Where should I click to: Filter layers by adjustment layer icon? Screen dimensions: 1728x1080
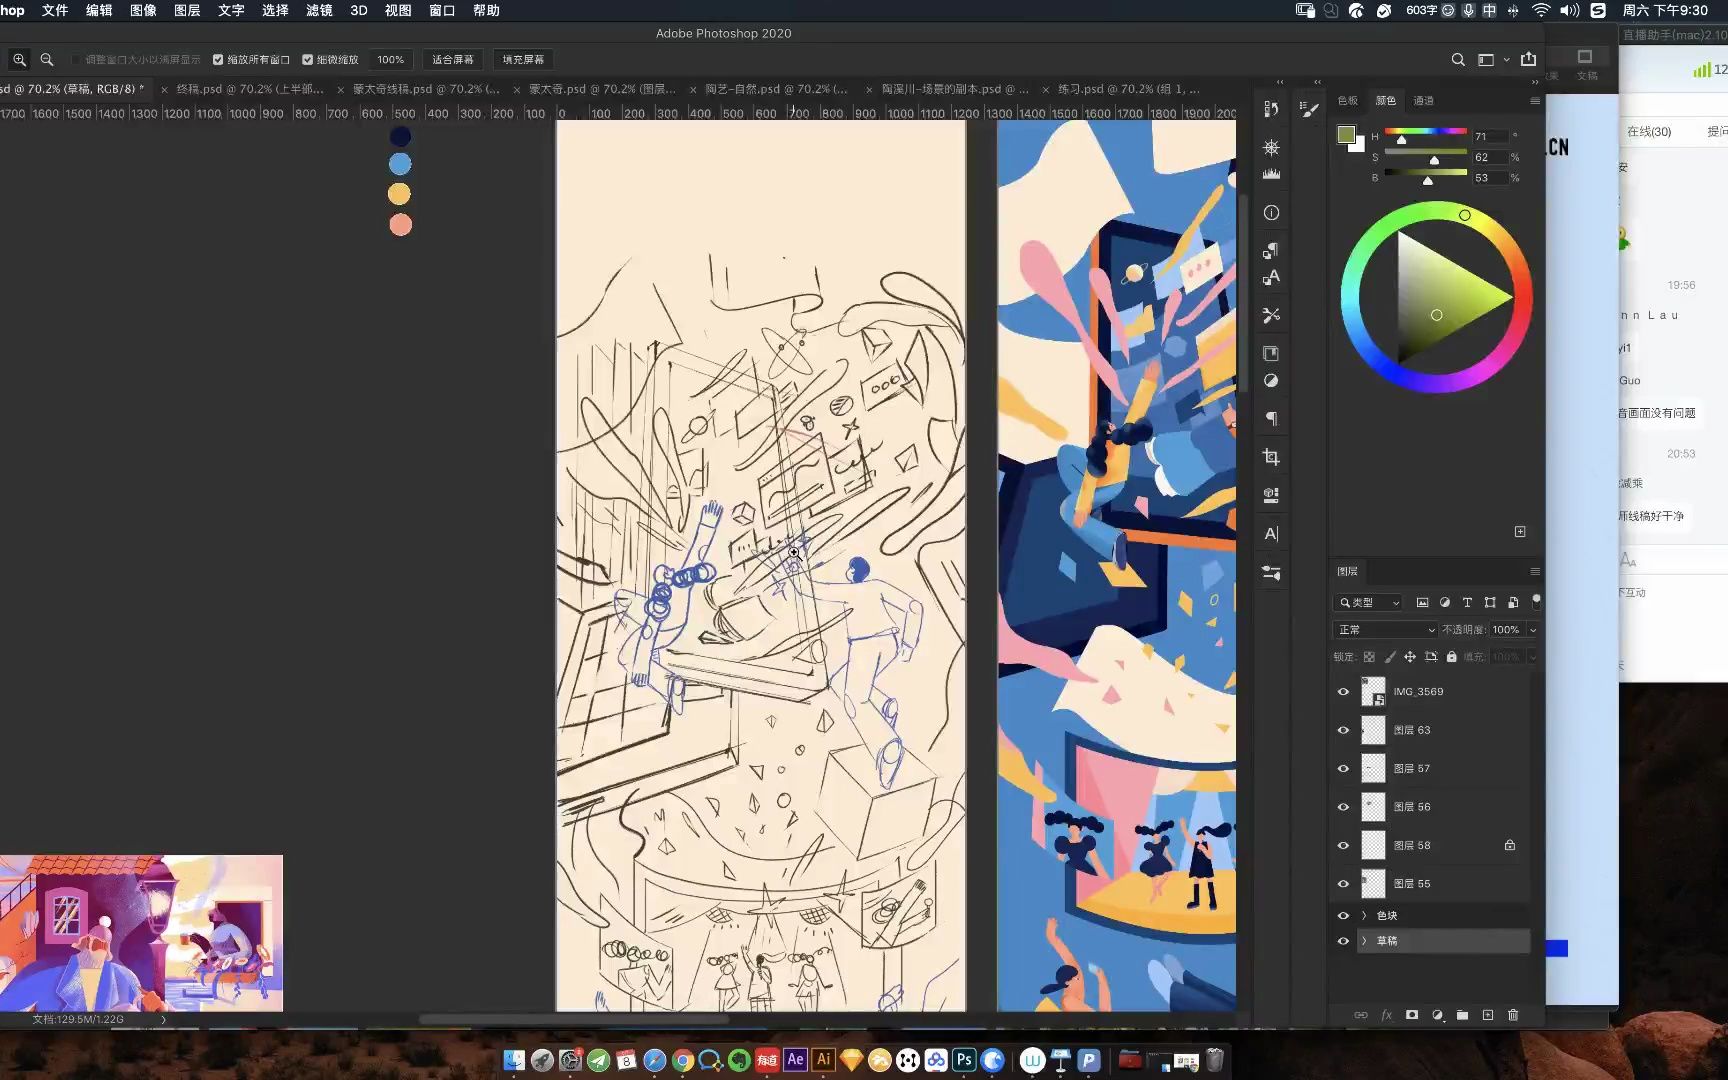tap(1445, 603)
